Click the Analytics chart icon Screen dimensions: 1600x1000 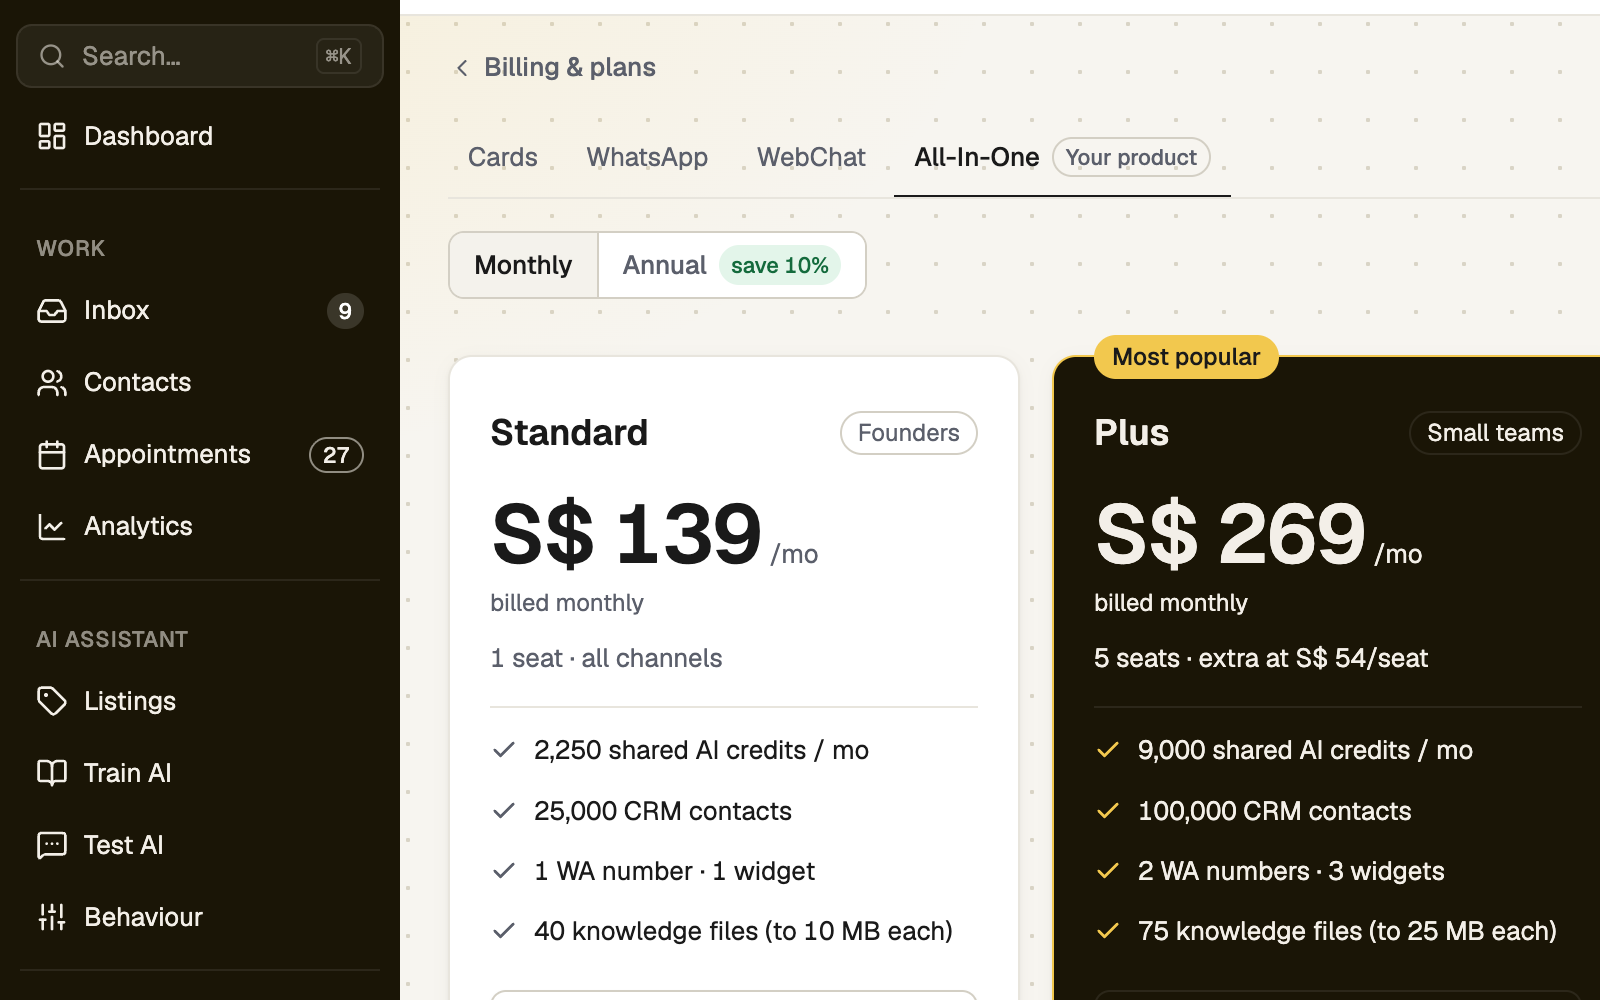point(52,527)
